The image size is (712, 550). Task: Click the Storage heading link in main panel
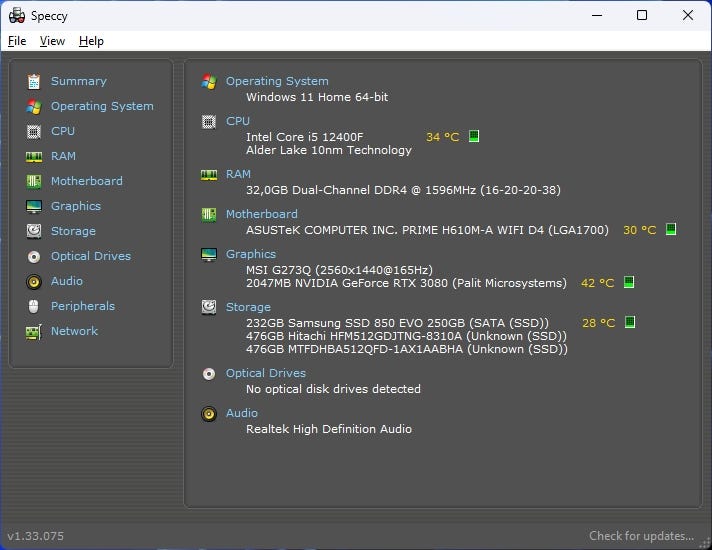click(x=248, y=307)
